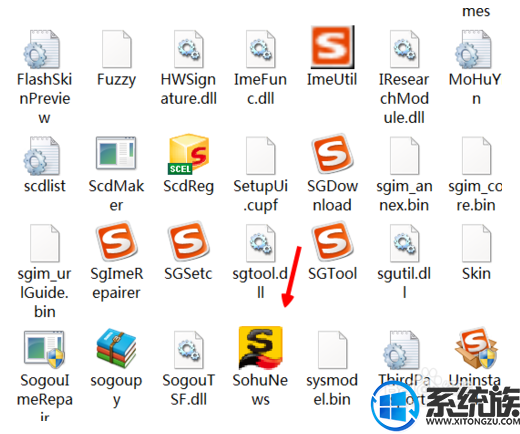Select the ImeFunc.dll file icon
Viewport: 520px width, 434px height.
pyautogui.click(x=261, y=49)
